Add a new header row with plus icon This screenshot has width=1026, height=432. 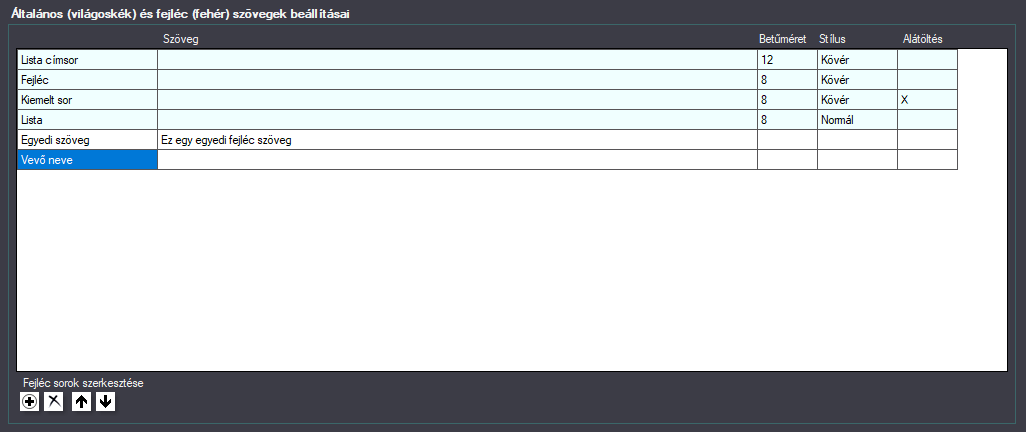click(29, 403)
